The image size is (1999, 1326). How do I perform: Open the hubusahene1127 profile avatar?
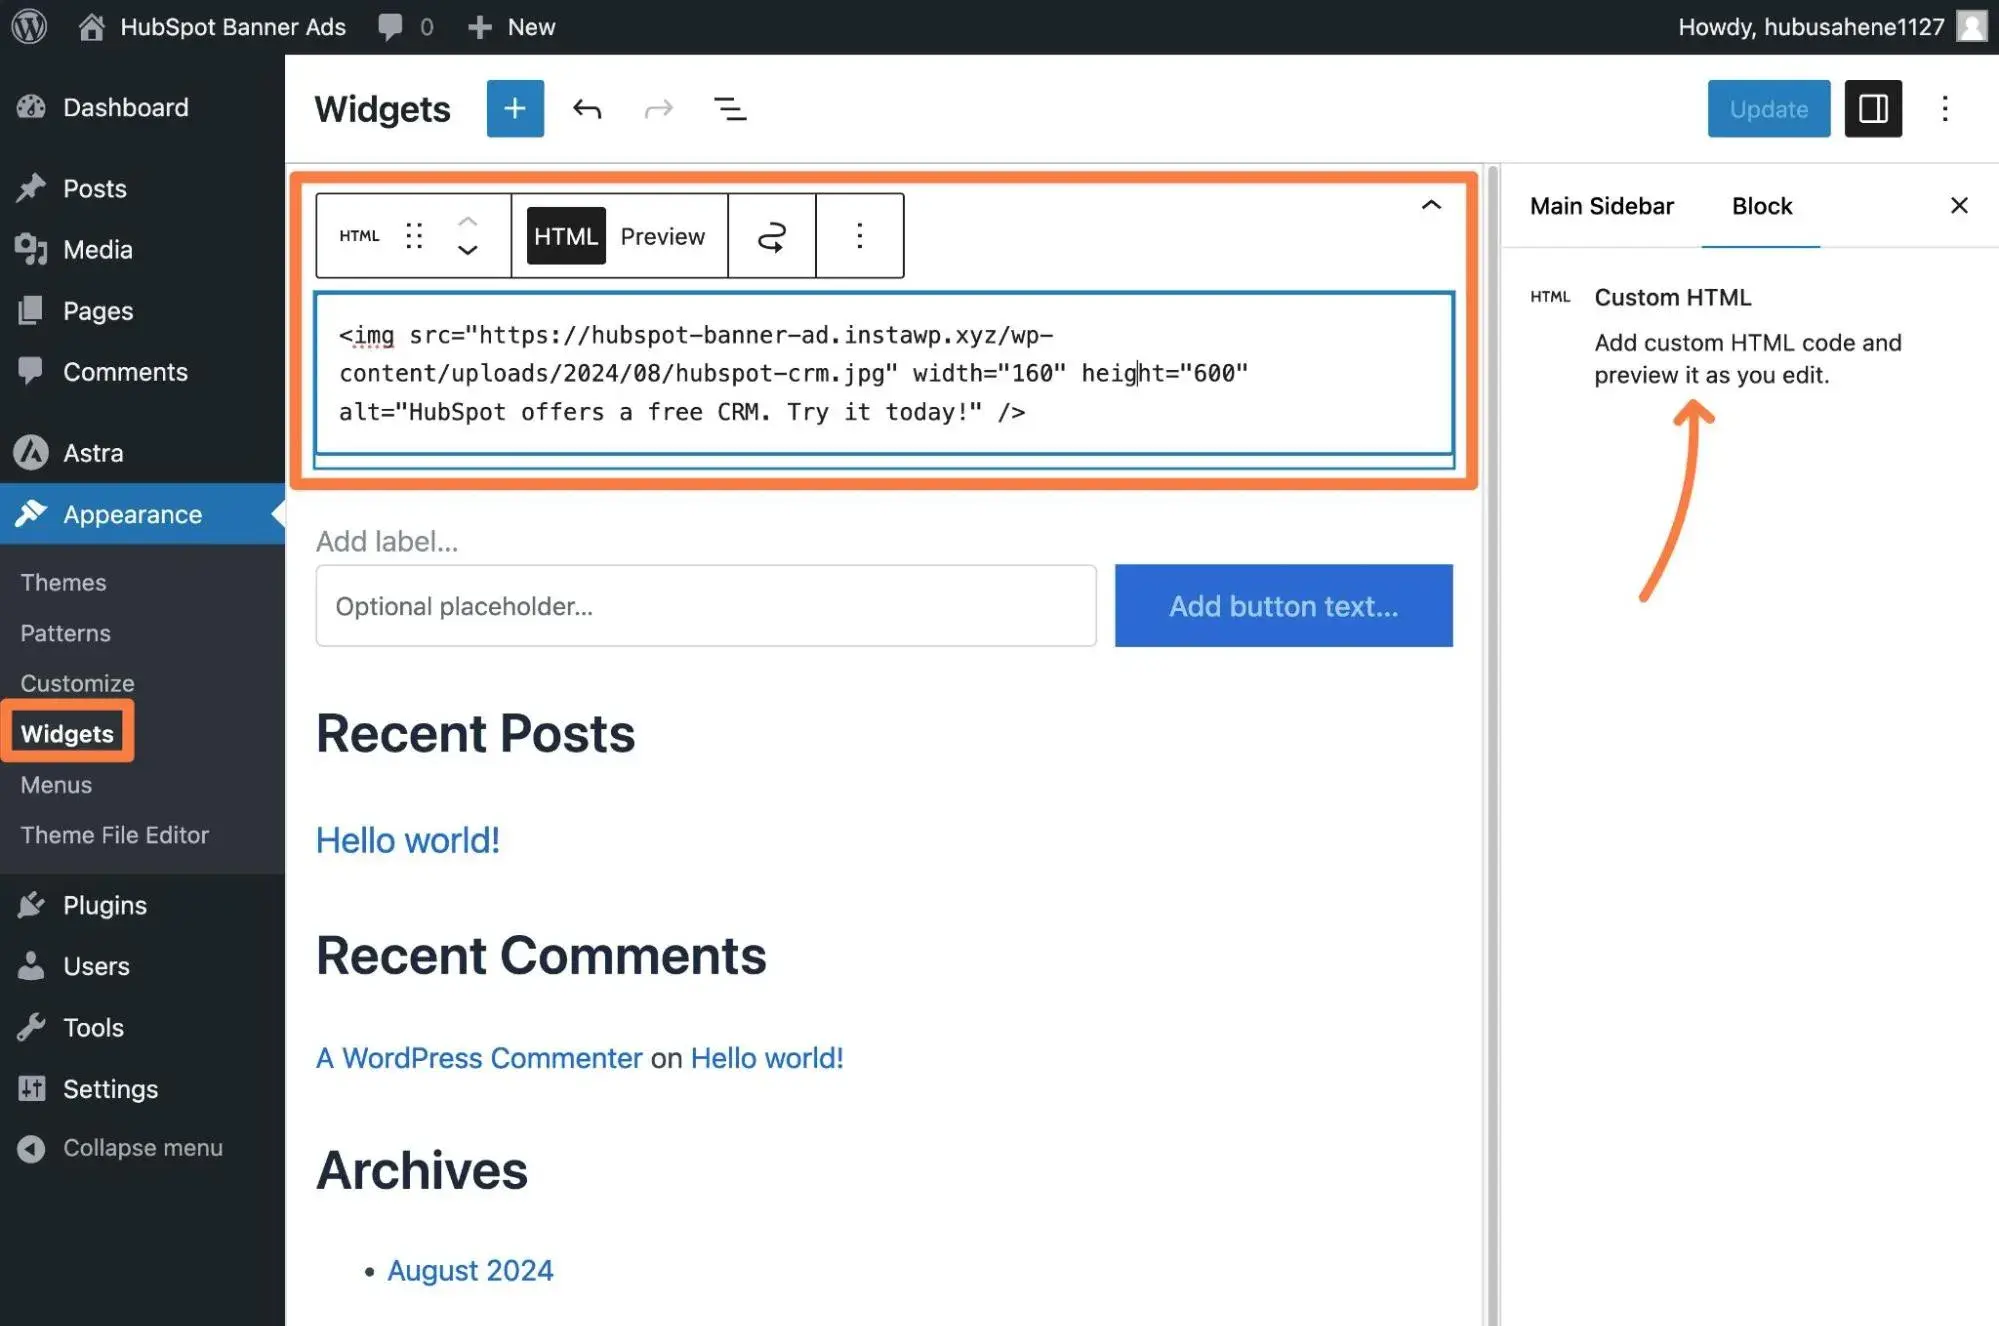pos(1971,27)
